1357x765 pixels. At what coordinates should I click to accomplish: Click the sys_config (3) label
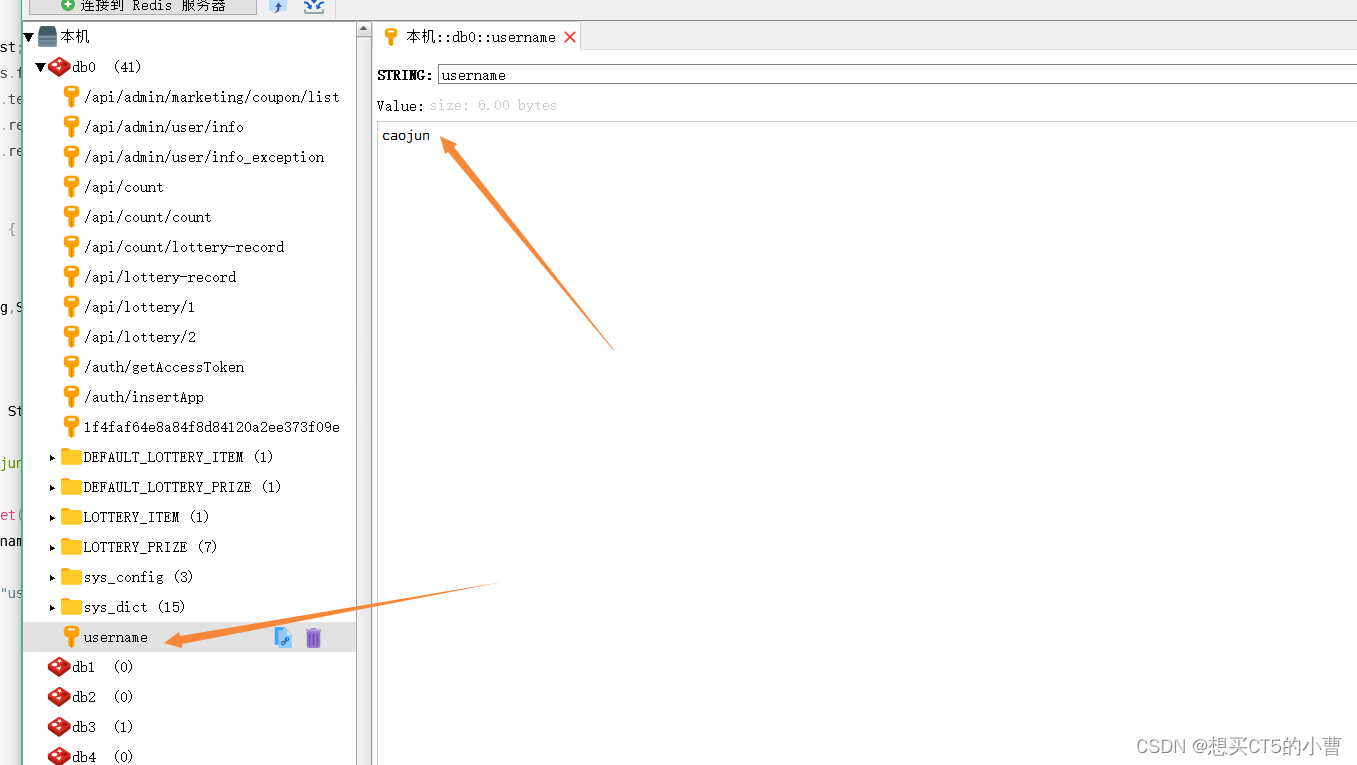pos(138,577)
